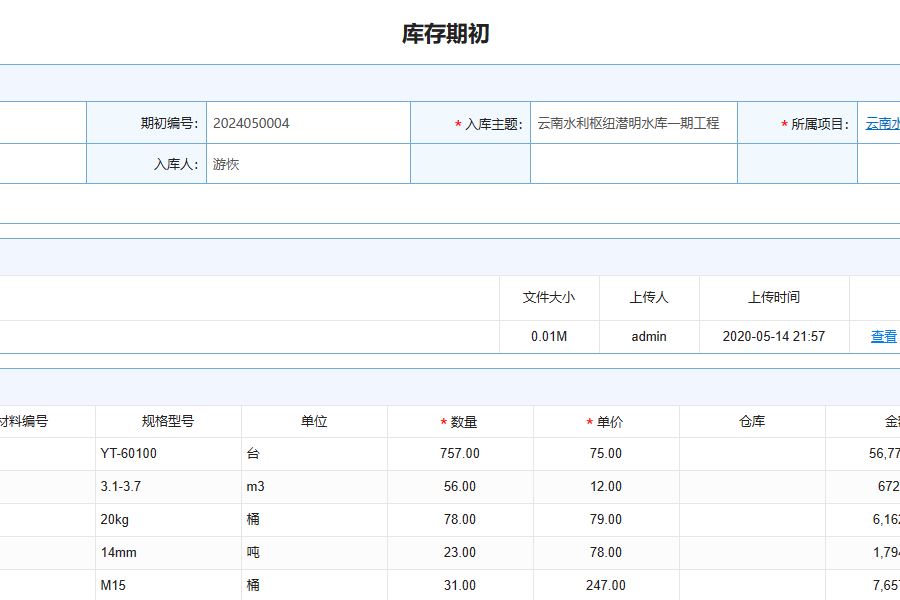The height and width of the screenshot is (600, 900).
Task: Click the 数量 column header
Action: coord(460,422)
